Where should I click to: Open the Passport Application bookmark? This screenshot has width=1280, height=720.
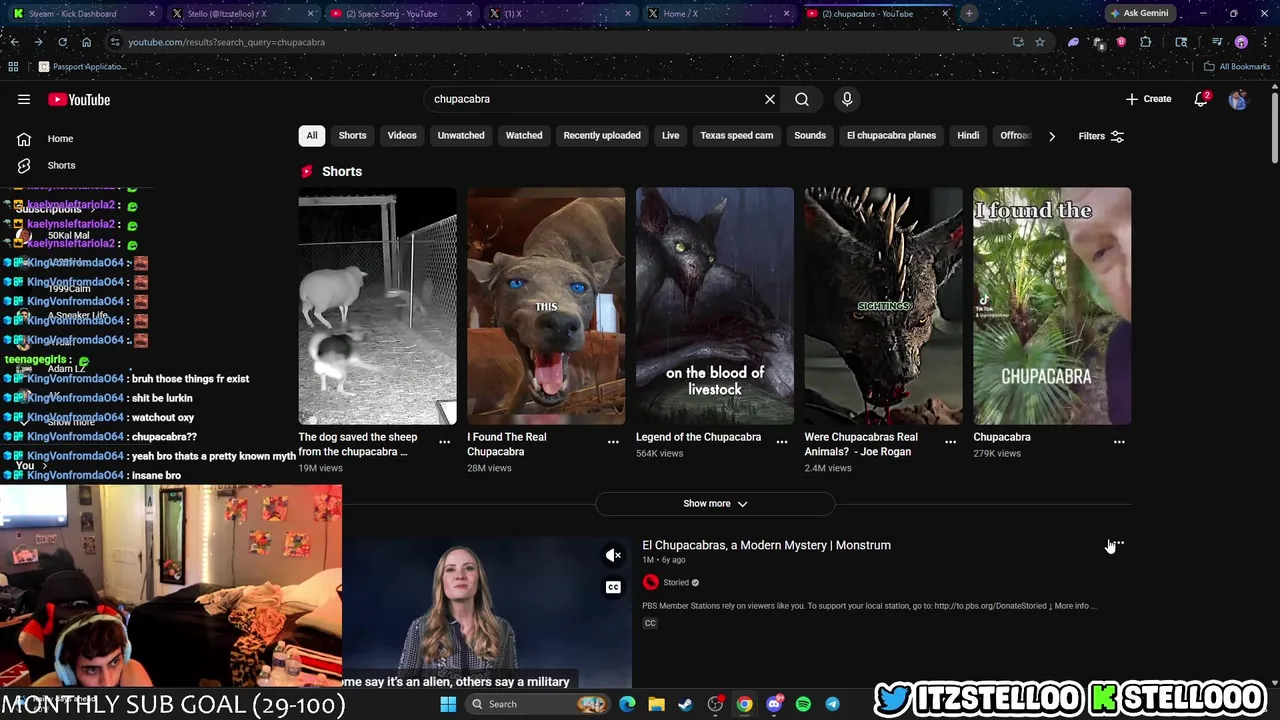click(82, 66)
